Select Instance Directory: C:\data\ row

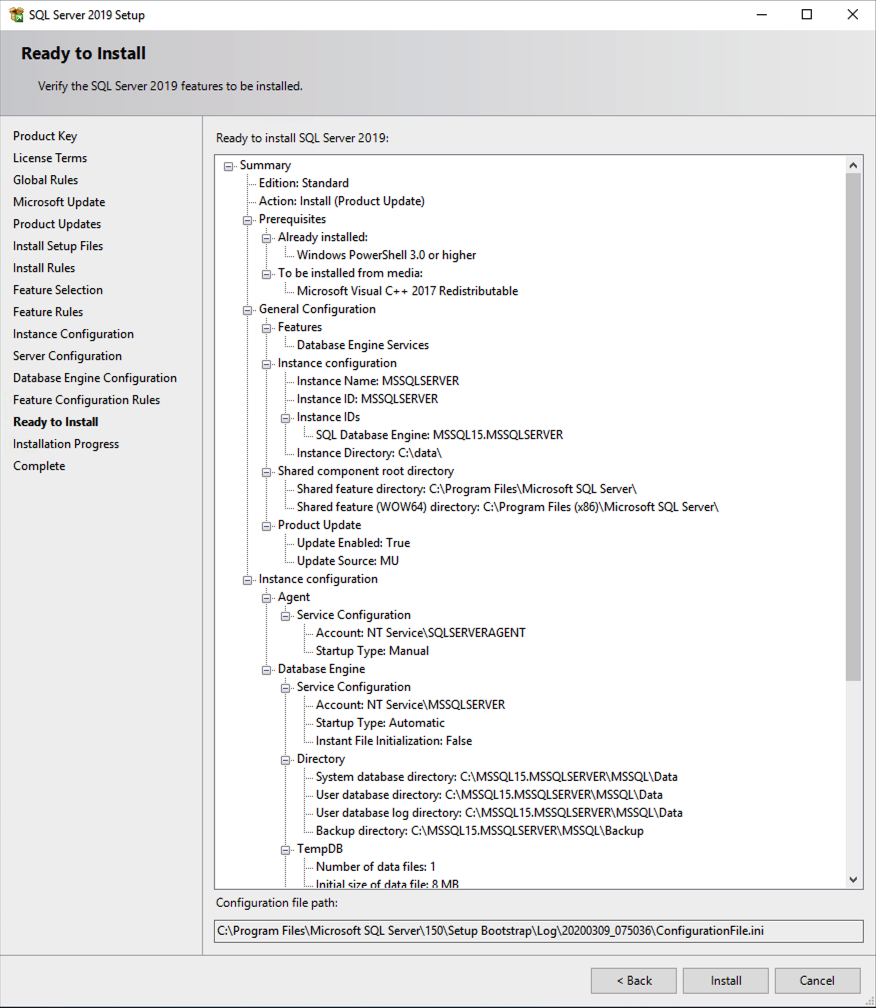[370, 453]
